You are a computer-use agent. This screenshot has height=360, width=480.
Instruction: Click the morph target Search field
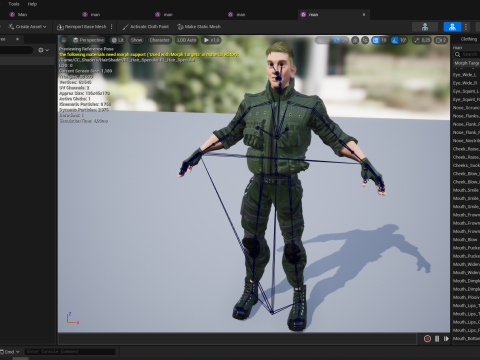point(466,54)
